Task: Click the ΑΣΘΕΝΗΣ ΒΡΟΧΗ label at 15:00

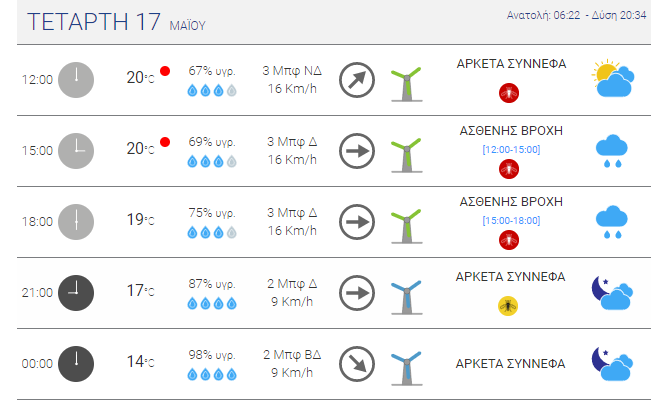Action: pyautogui.click(x=511, y=131)
